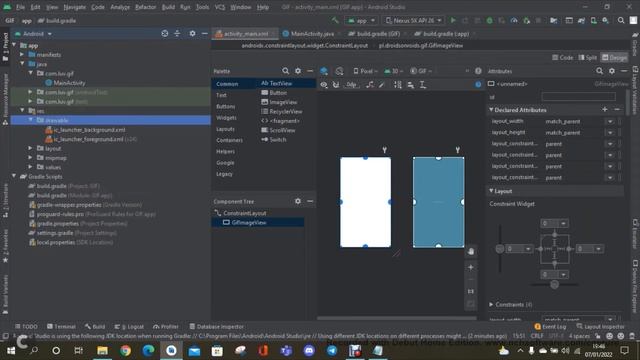Click the pan hand icon on design canvas
The image size is (640, 360).
471,251
